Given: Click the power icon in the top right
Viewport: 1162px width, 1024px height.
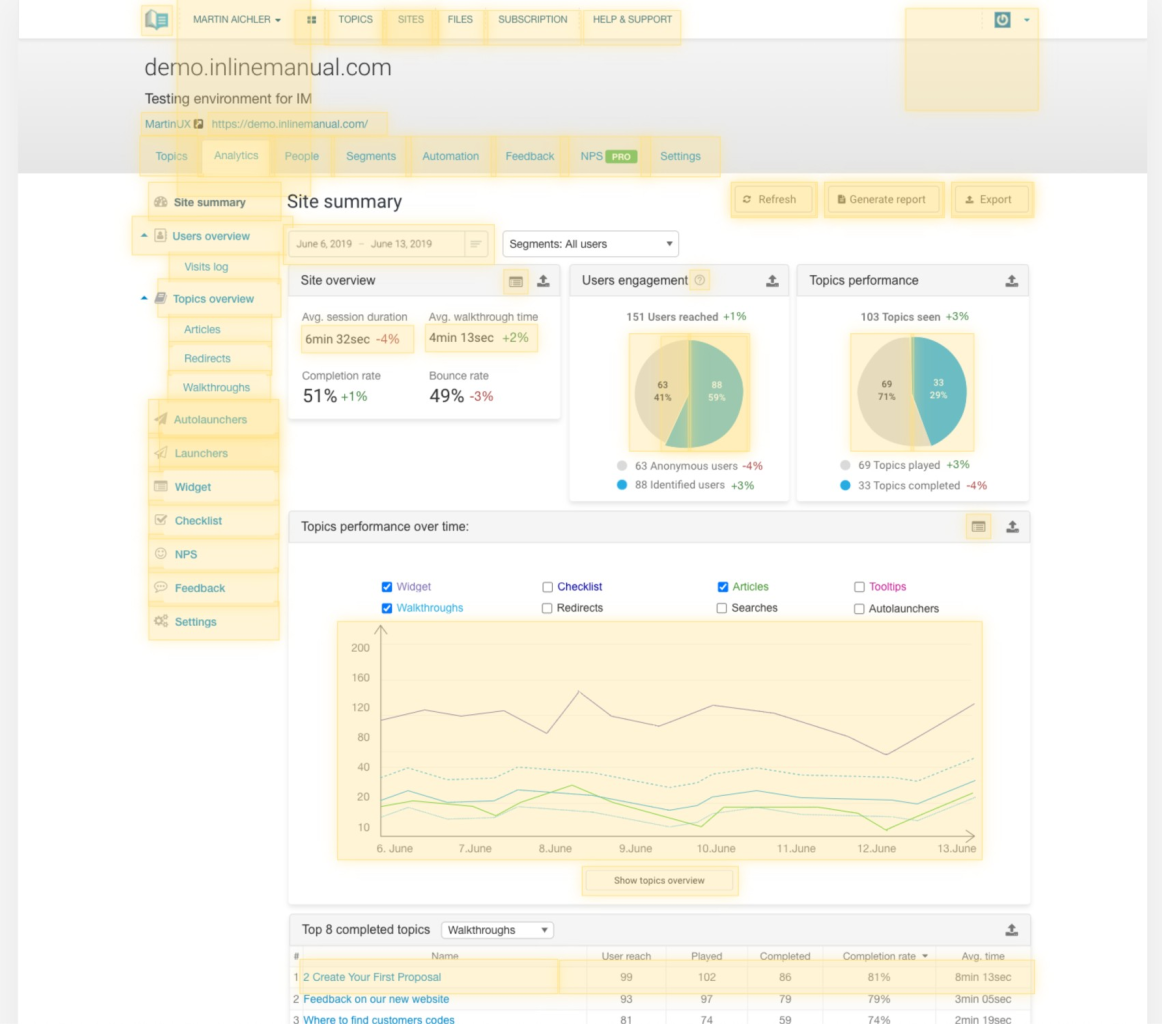Looking at the screenshot, I should tap(1002, 20).
